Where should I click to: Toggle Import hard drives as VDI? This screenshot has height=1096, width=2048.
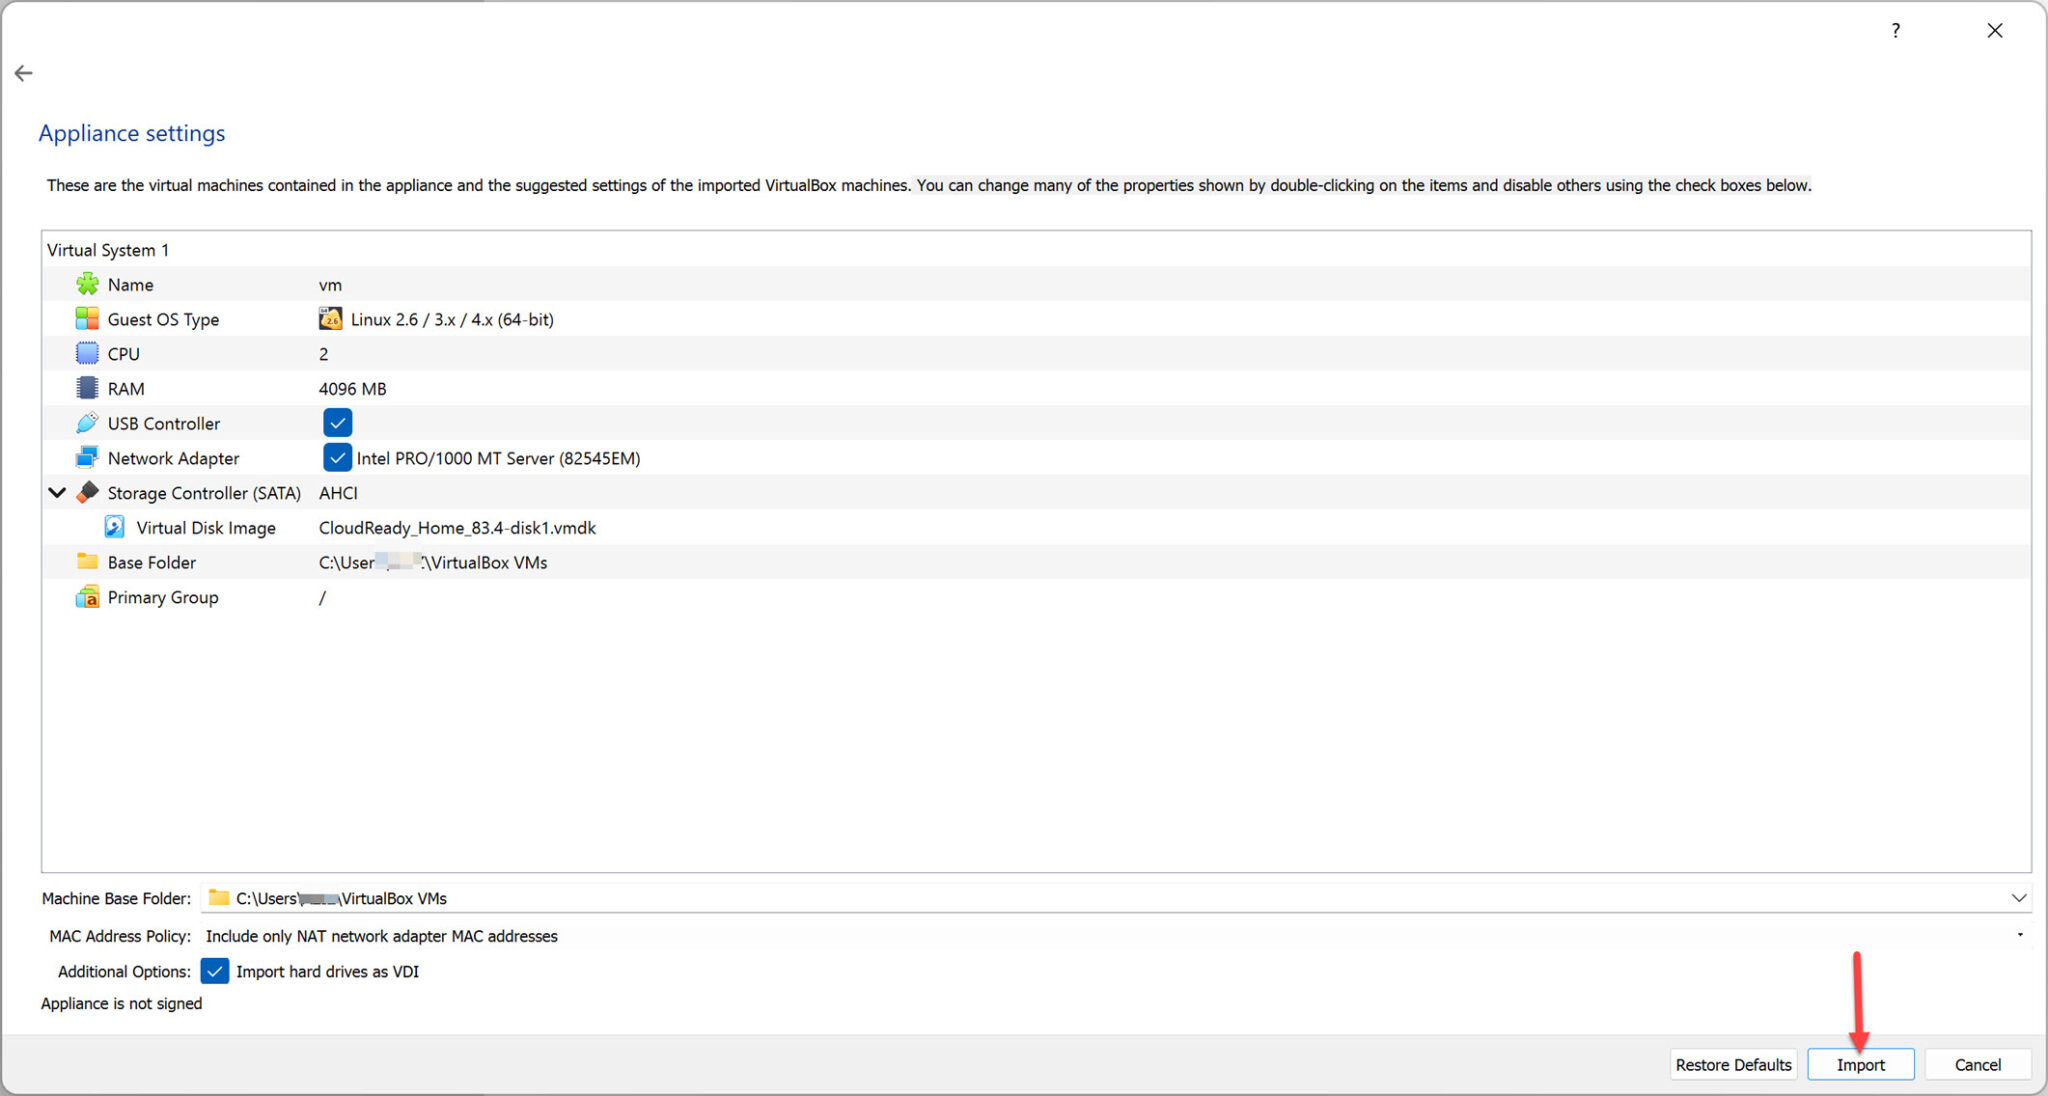pyautogui.click(x=215, y=971)
